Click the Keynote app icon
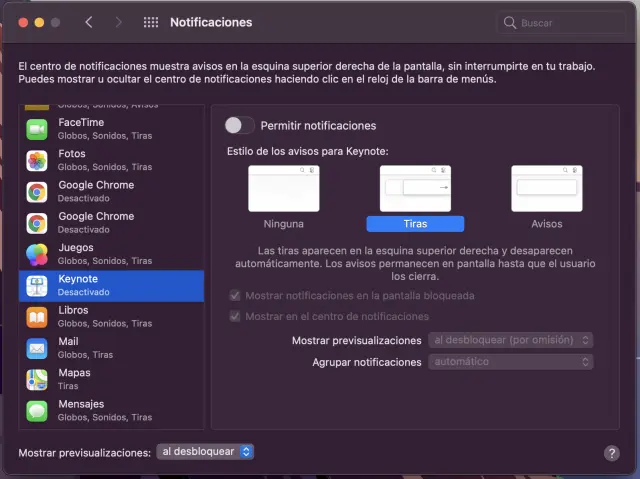 click(37, 286)
